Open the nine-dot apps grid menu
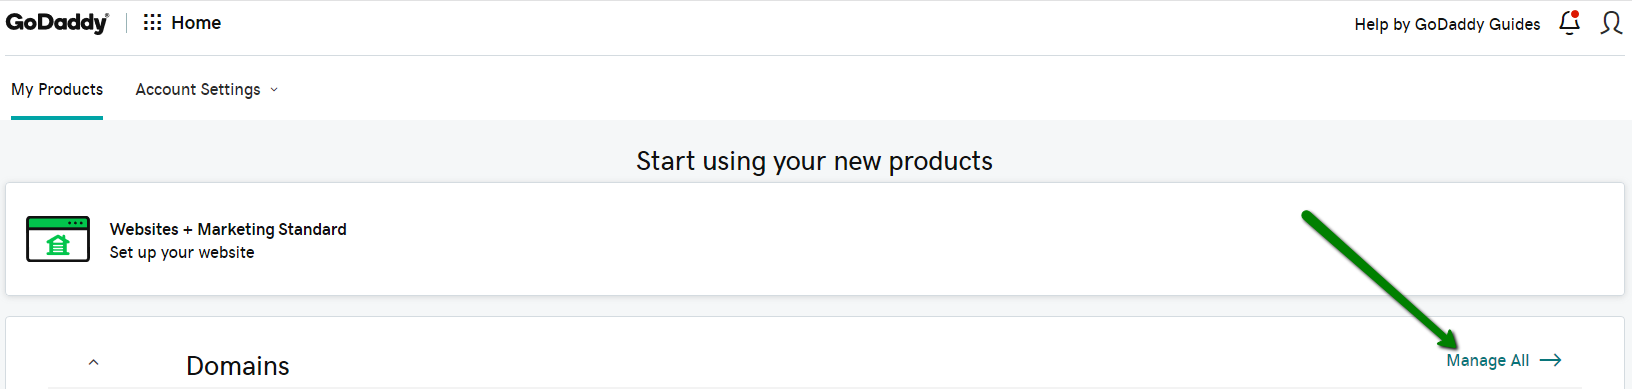 [x=152, y=22]
